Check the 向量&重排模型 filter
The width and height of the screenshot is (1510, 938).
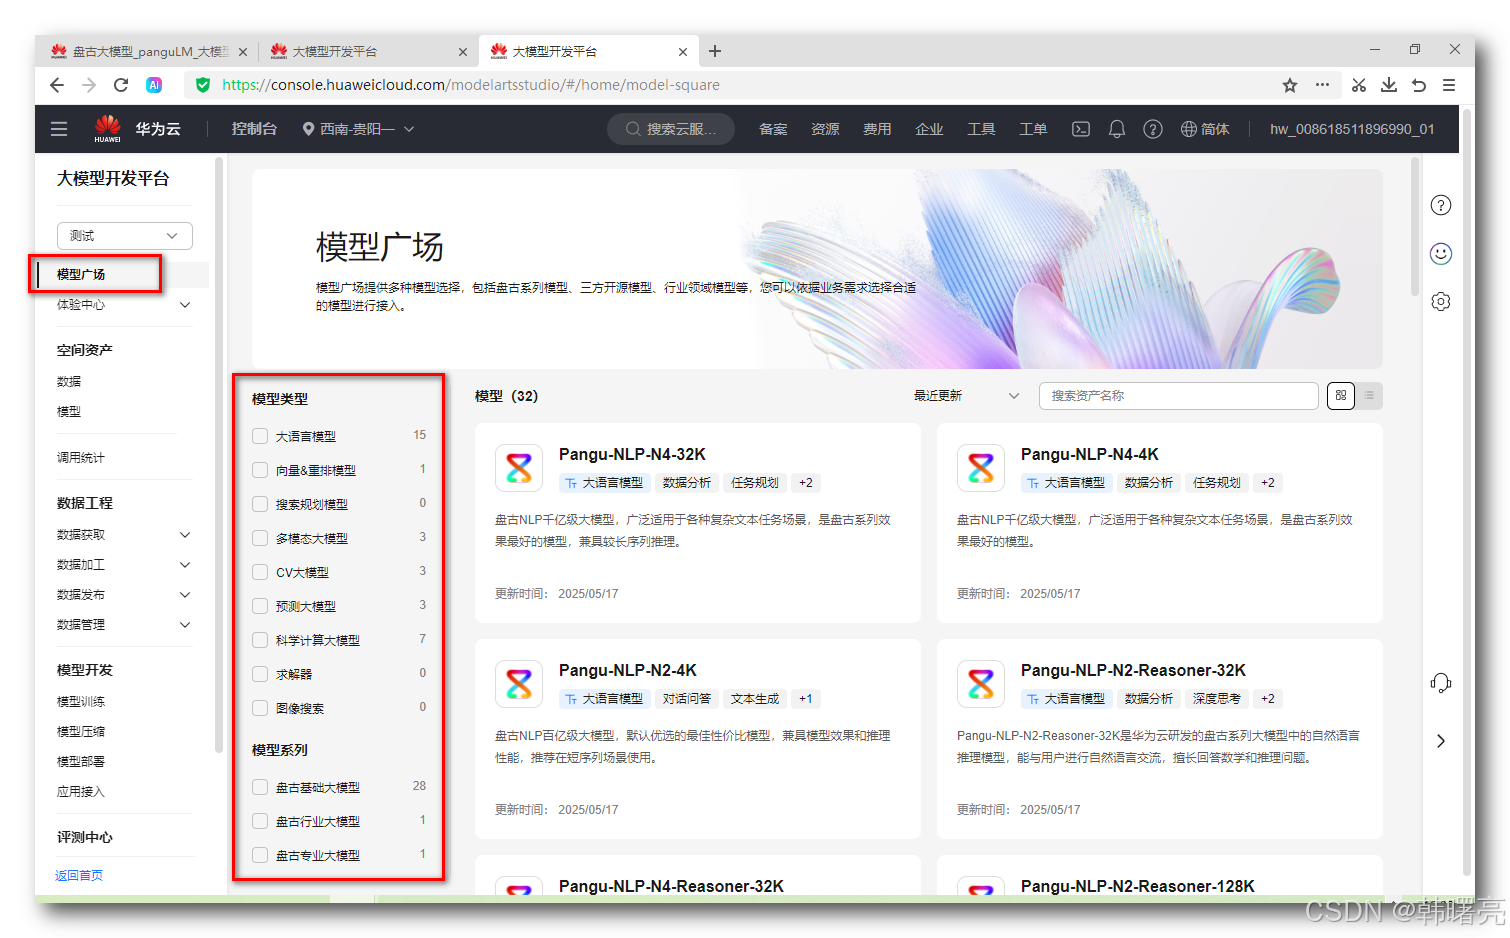click(x=260, y=470)
